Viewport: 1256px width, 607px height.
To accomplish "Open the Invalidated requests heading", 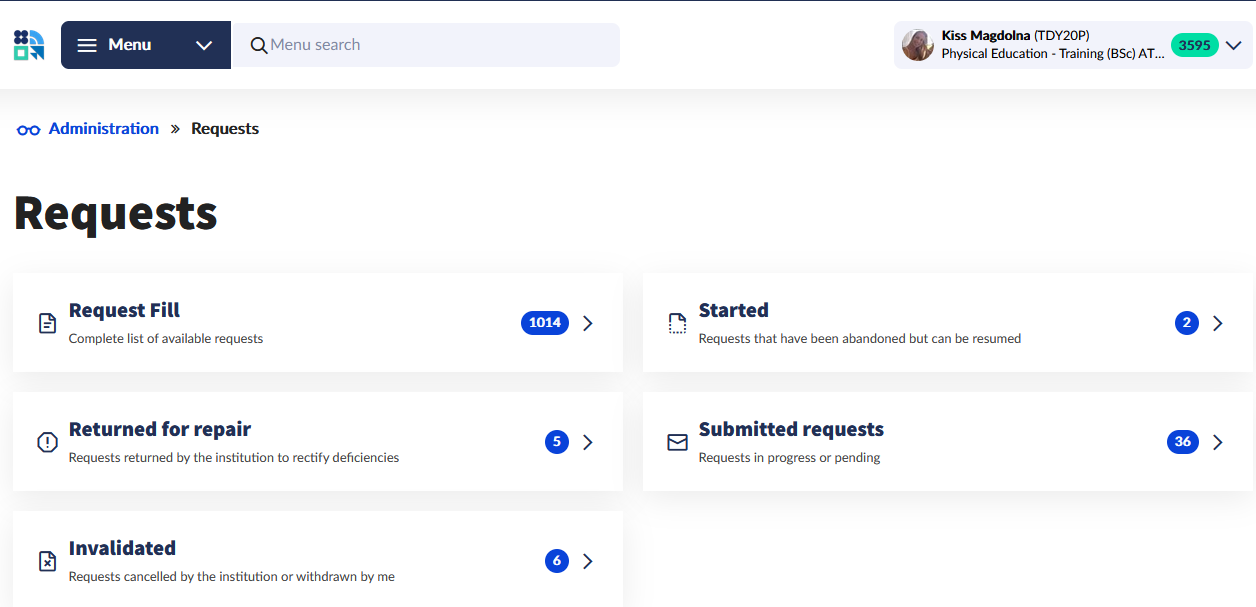I will [x=122, y=548].
